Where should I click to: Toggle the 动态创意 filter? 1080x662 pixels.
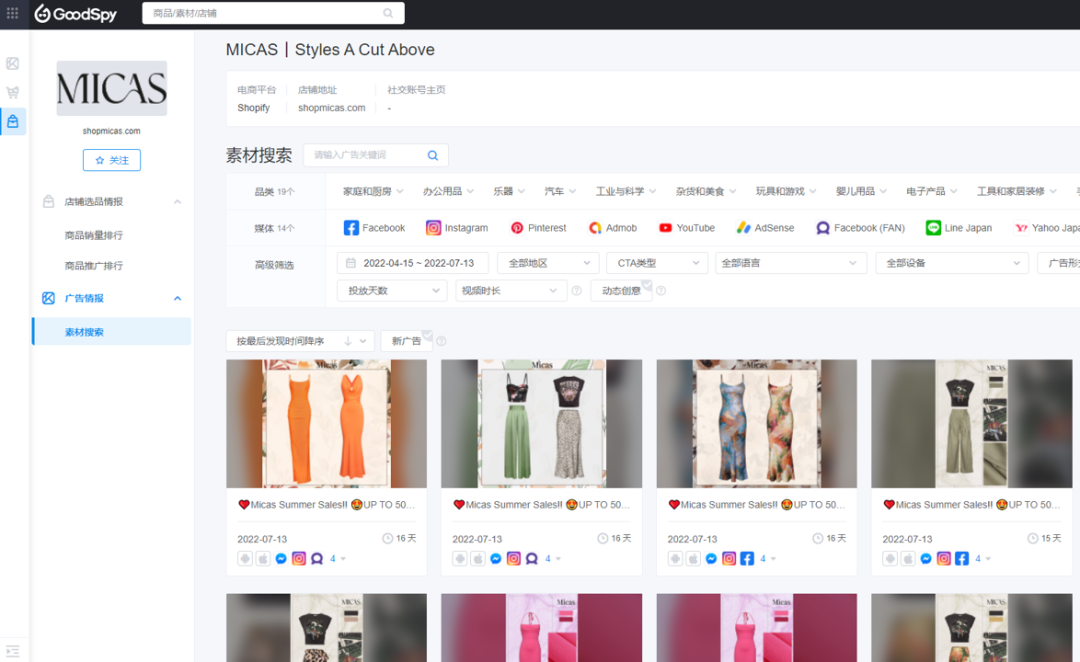click(621, 291)
